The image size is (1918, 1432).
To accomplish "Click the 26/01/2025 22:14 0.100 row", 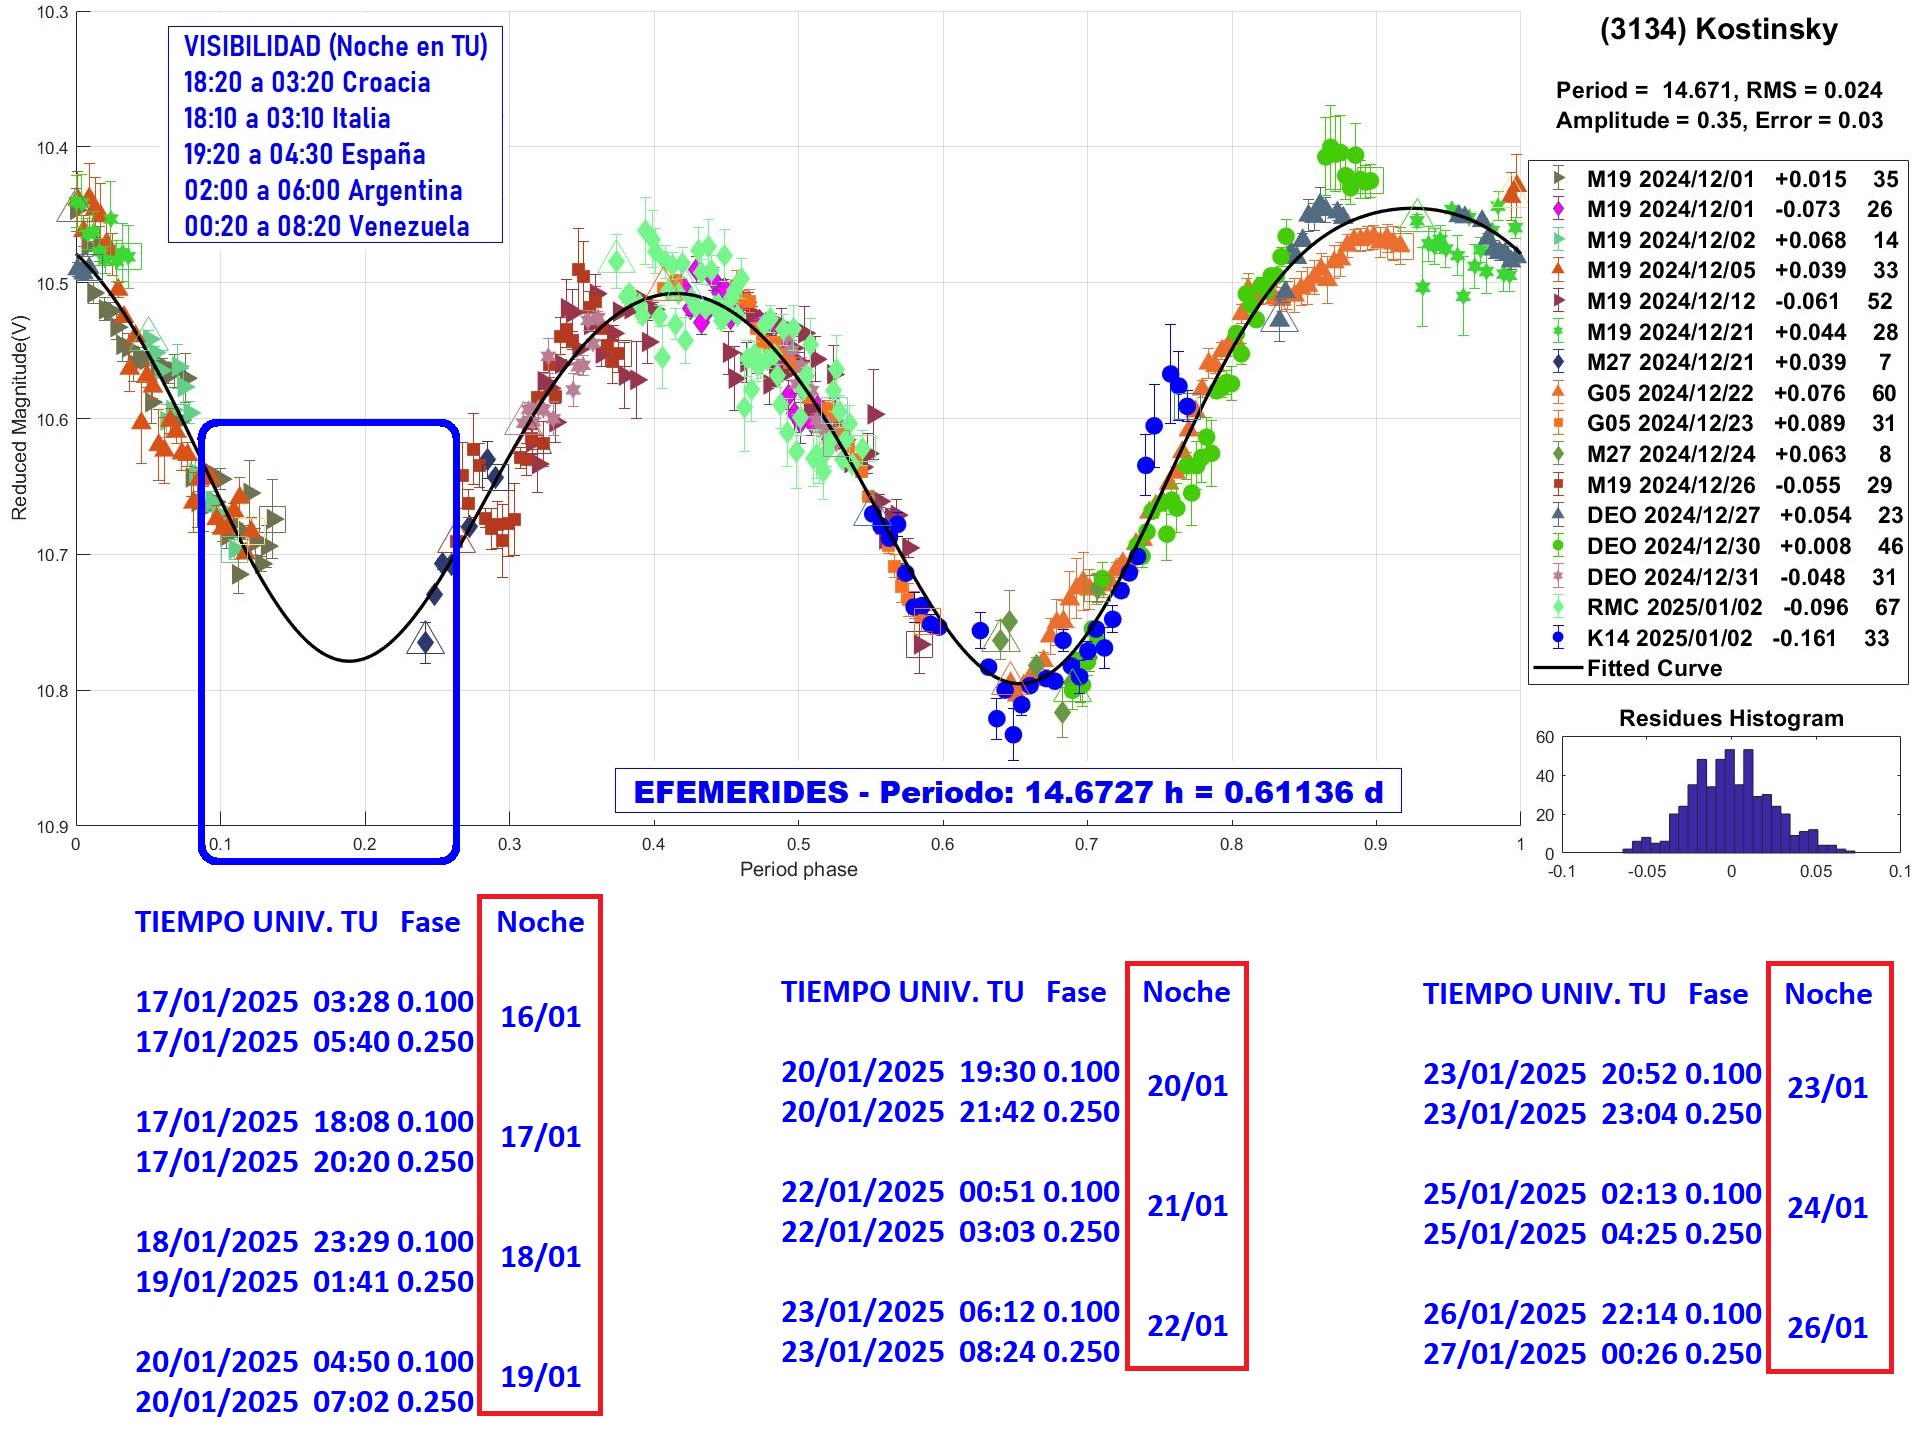I will point(1593,1313).
